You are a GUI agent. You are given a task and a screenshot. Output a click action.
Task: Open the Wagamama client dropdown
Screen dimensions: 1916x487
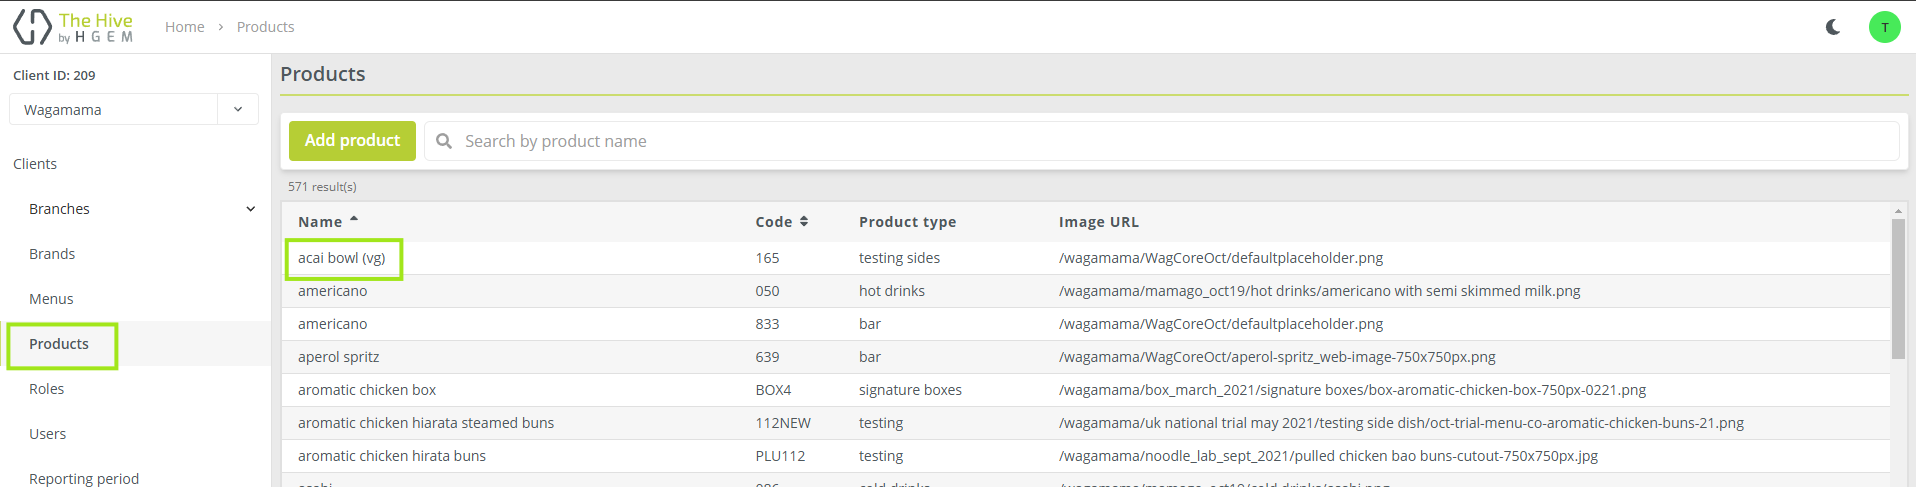click(237, 110)
